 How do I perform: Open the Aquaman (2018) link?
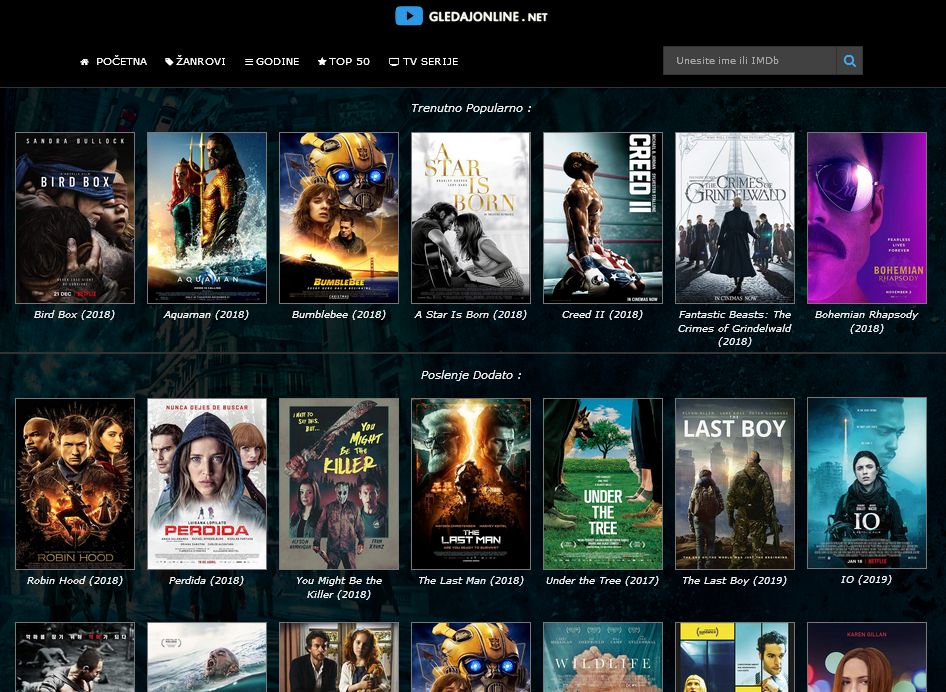[206, 313]
